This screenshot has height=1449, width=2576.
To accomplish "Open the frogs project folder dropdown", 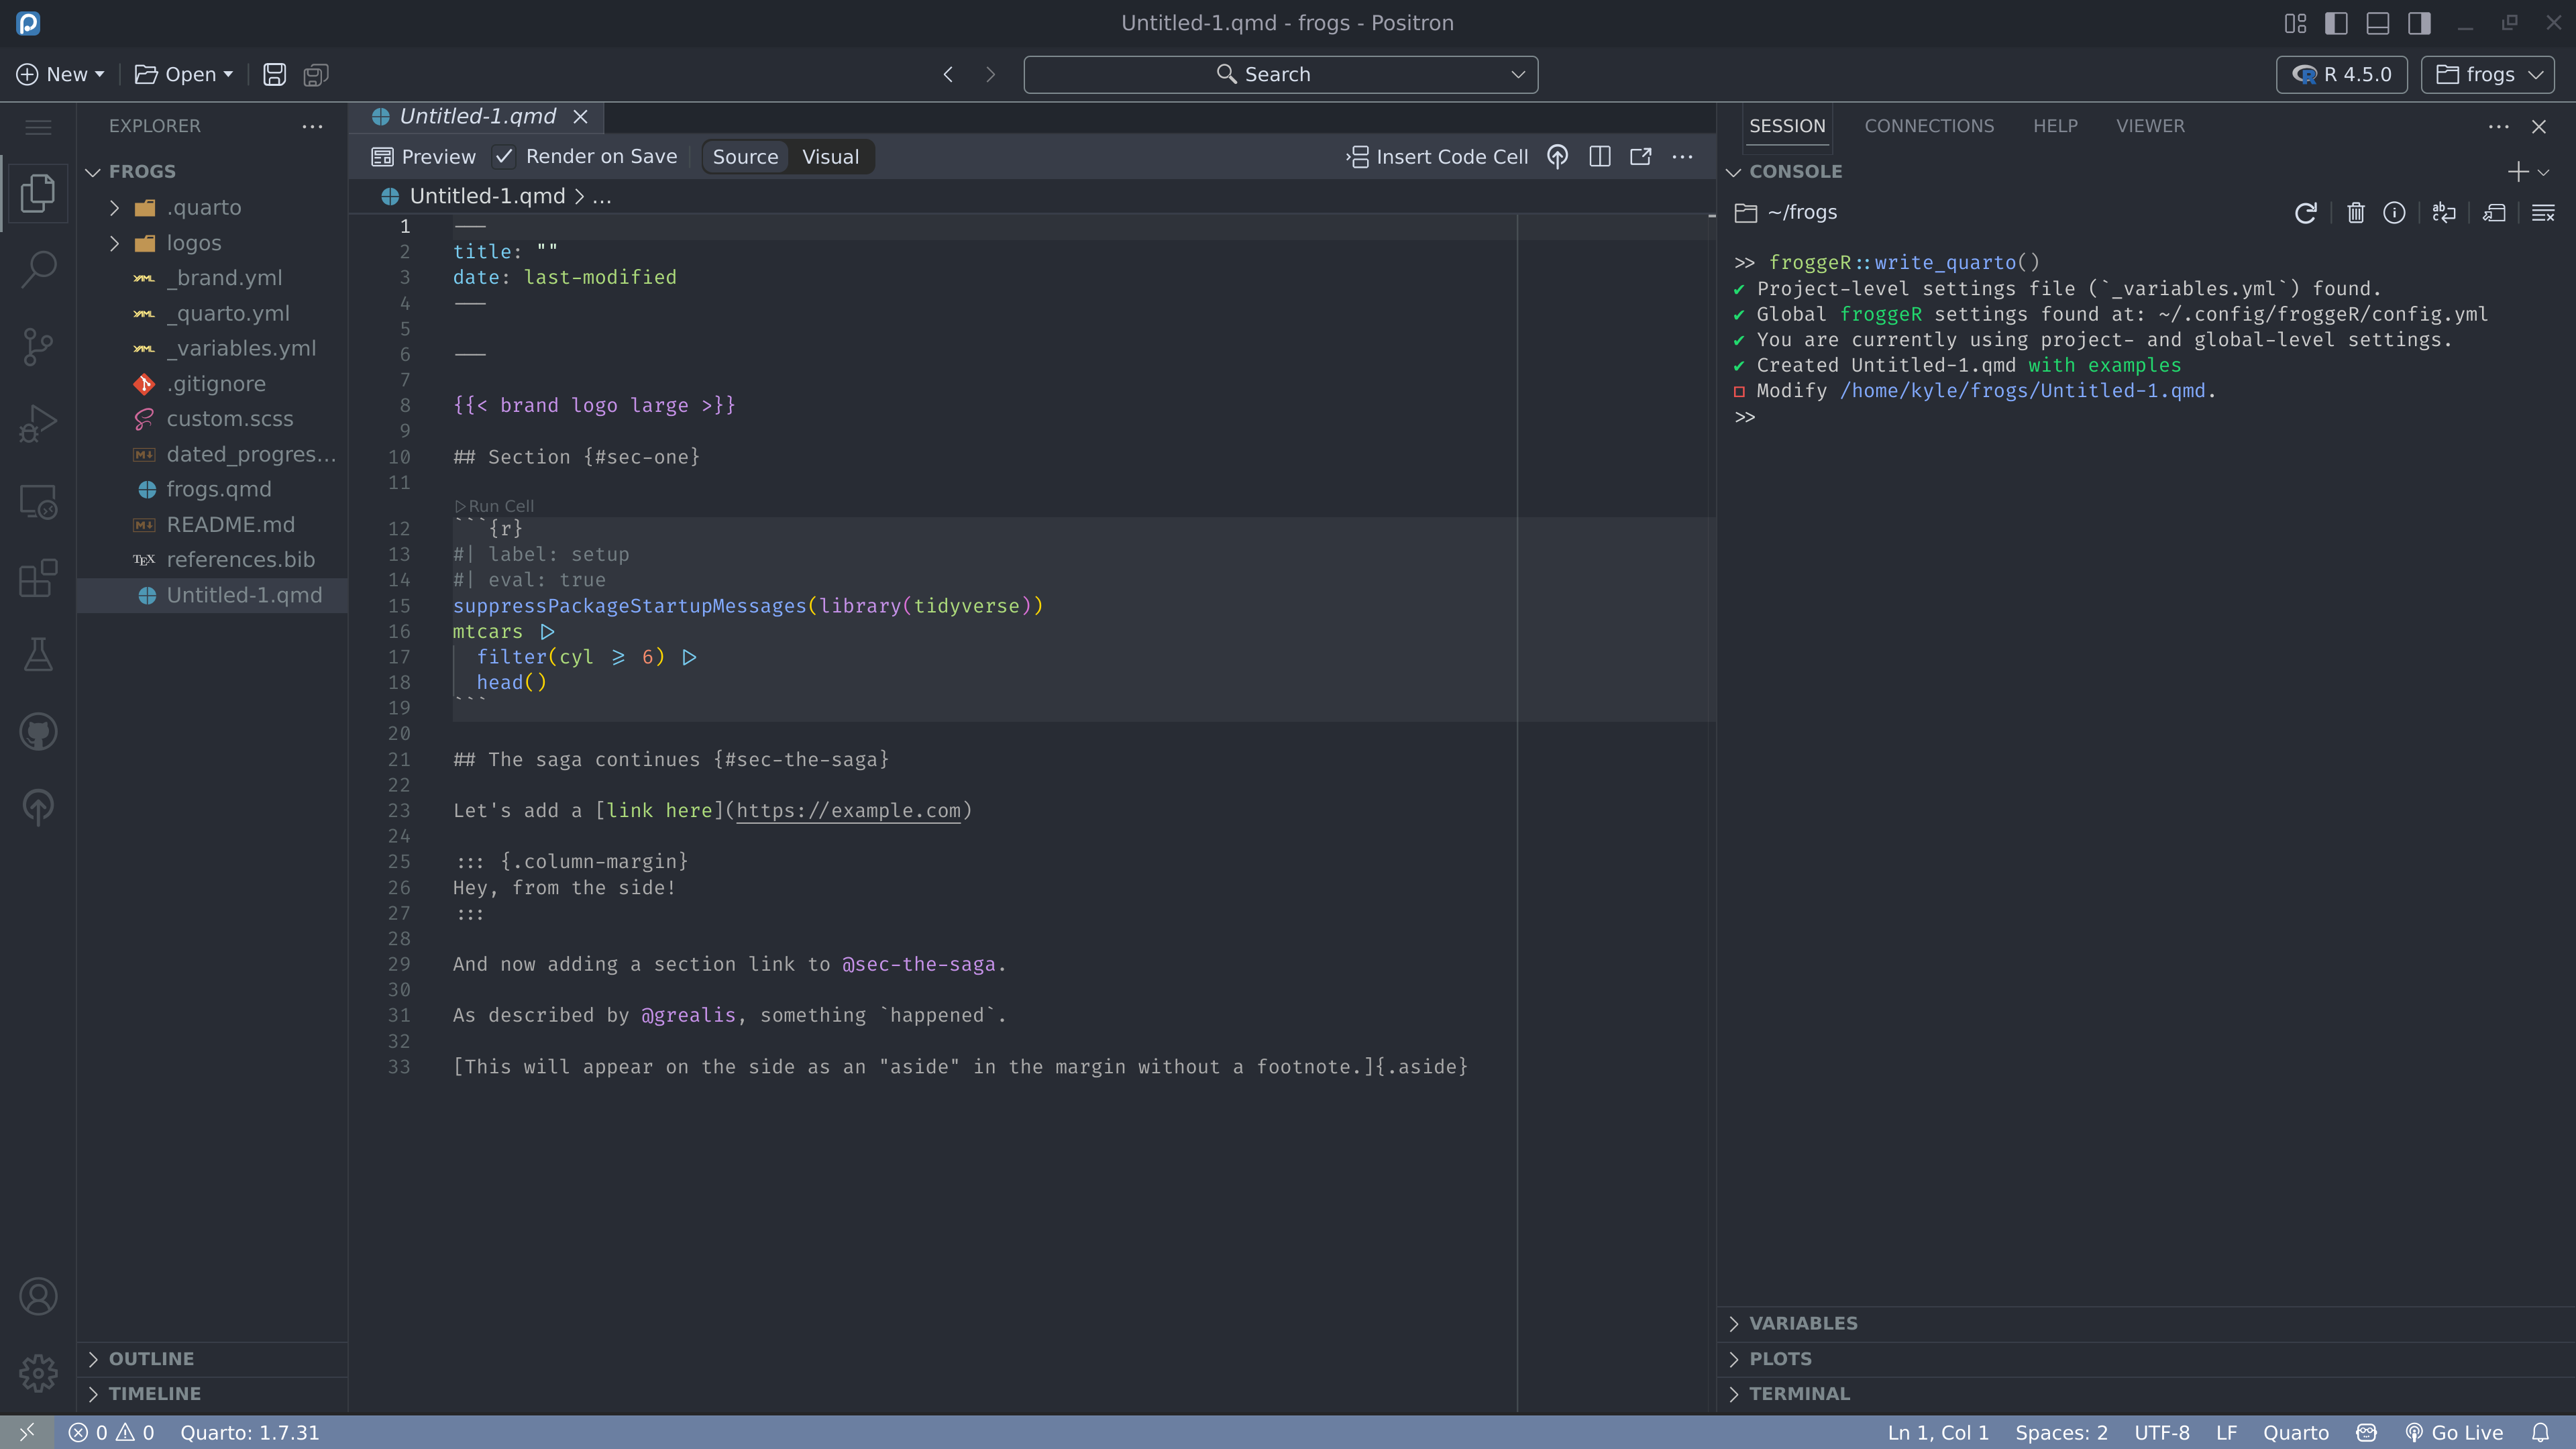I will pyautogui.click(x=2488, y=75).
